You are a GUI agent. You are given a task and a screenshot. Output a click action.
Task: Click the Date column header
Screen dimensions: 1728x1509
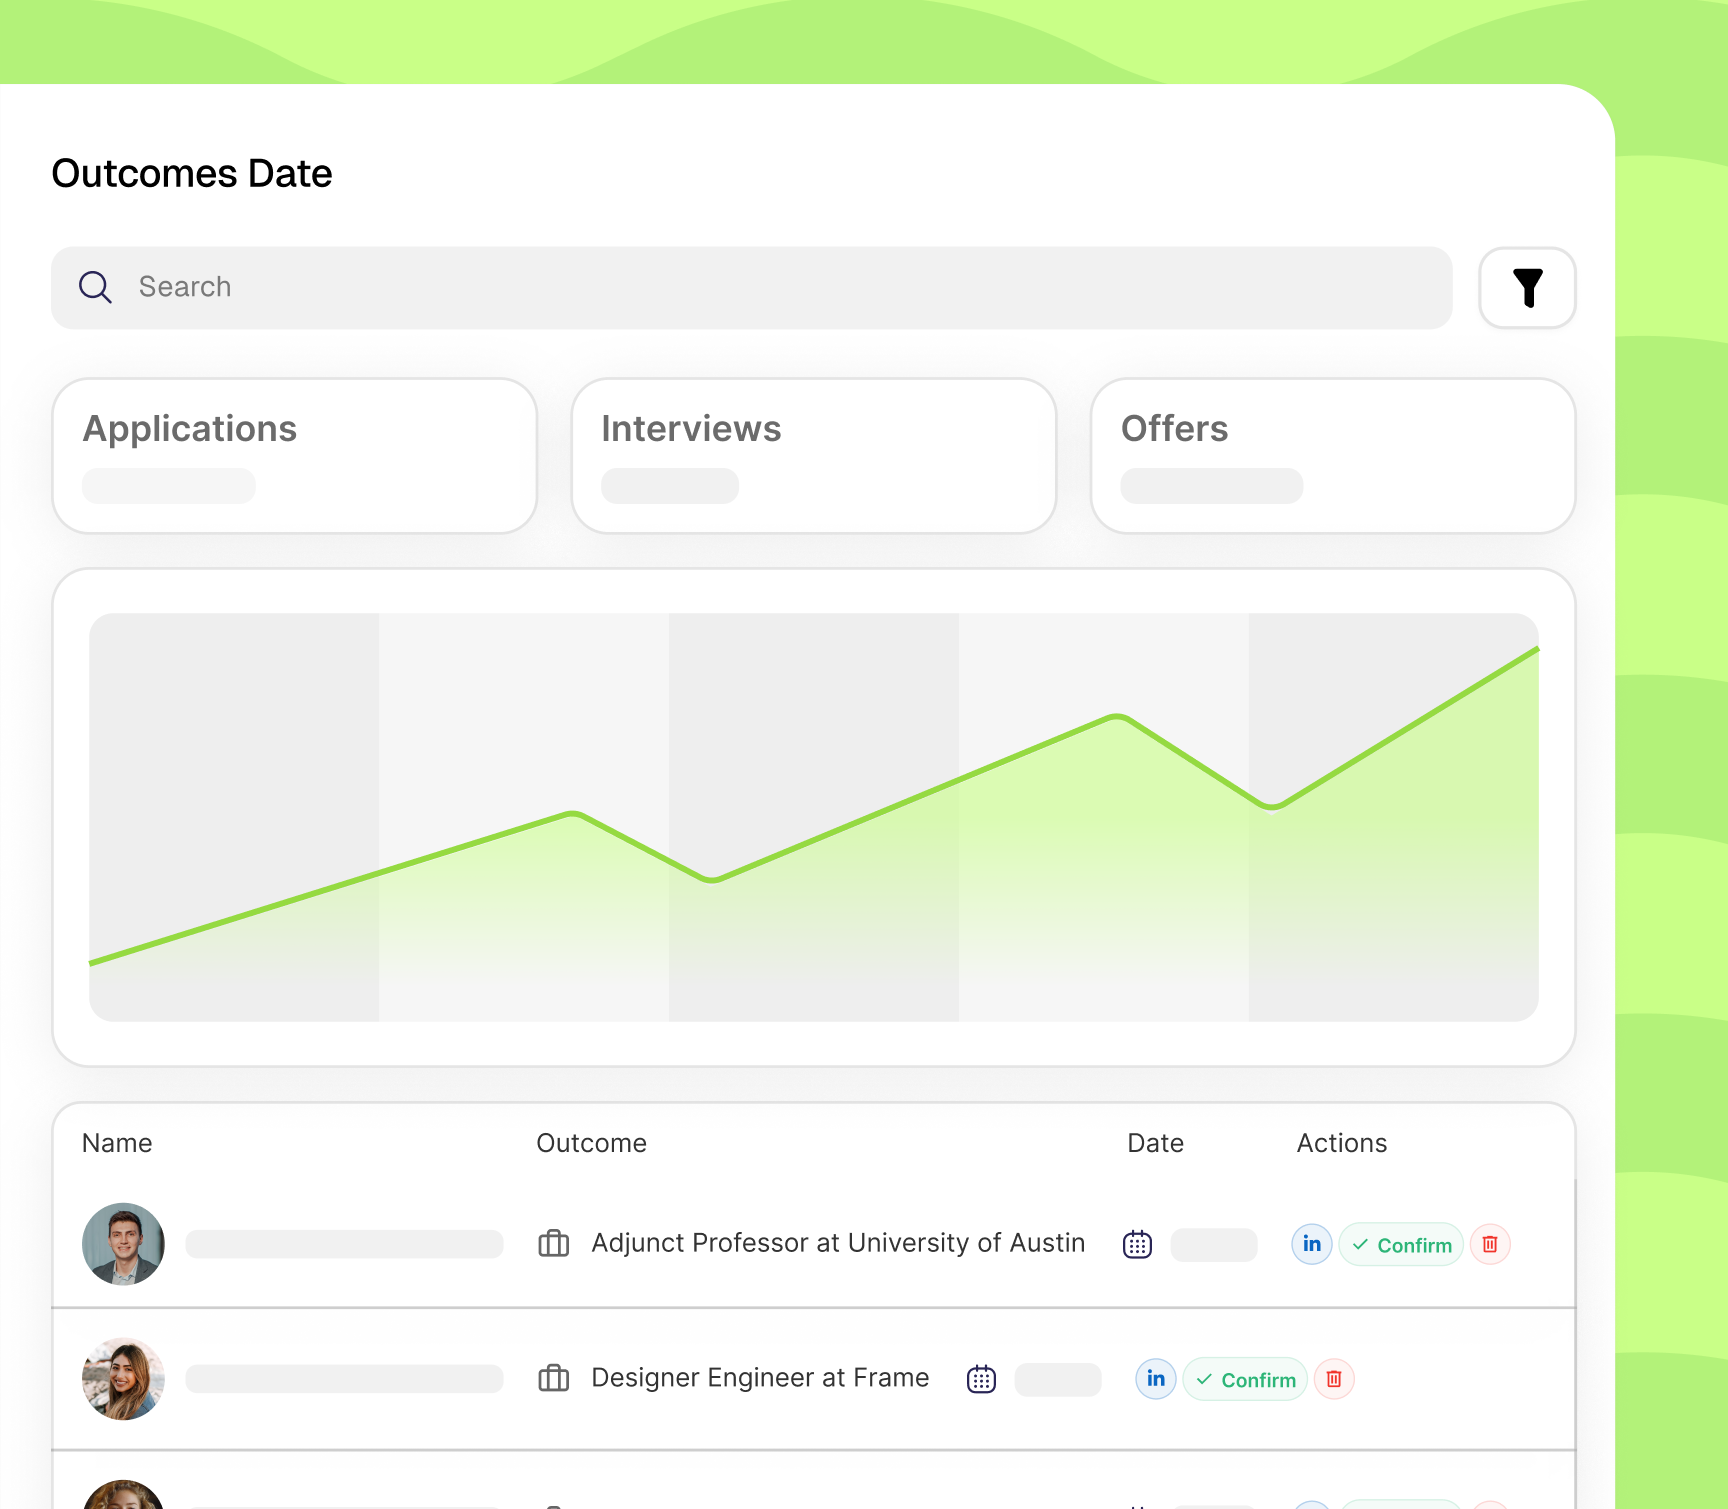(x=1155, y=1143)
